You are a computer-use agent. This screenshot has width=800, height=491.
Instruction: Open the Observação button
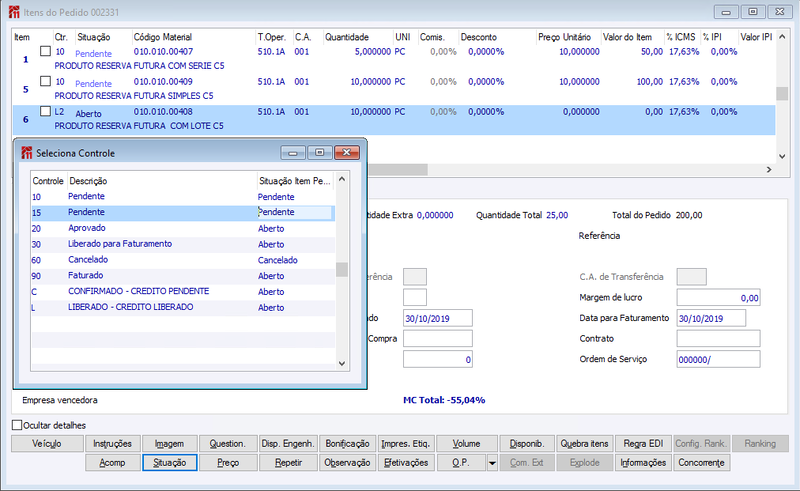[x=347, y=463]
